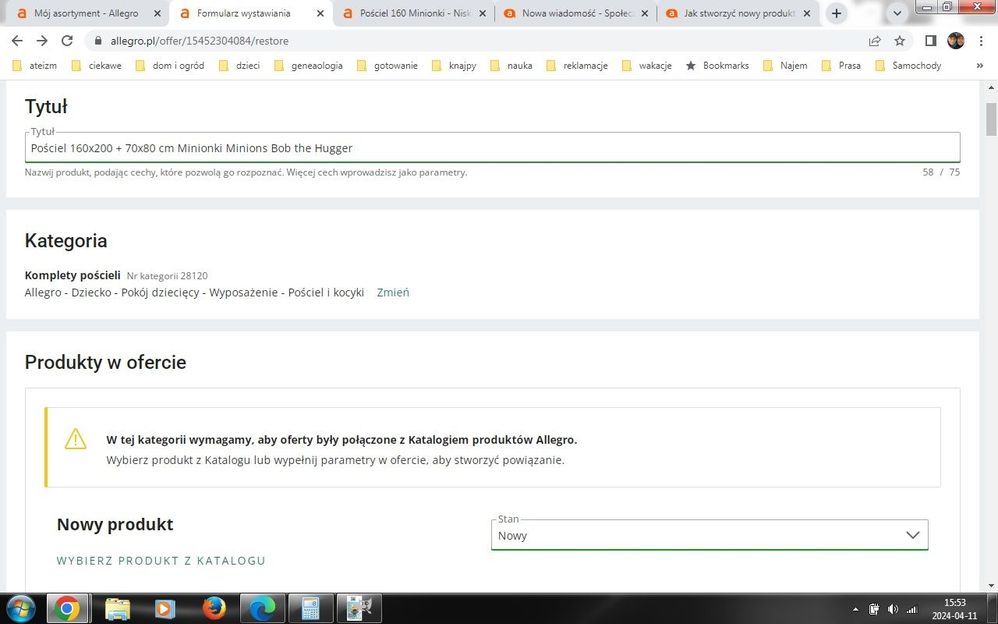
Task: Click the Nr kategorii 28120 text
Action: 167,276
